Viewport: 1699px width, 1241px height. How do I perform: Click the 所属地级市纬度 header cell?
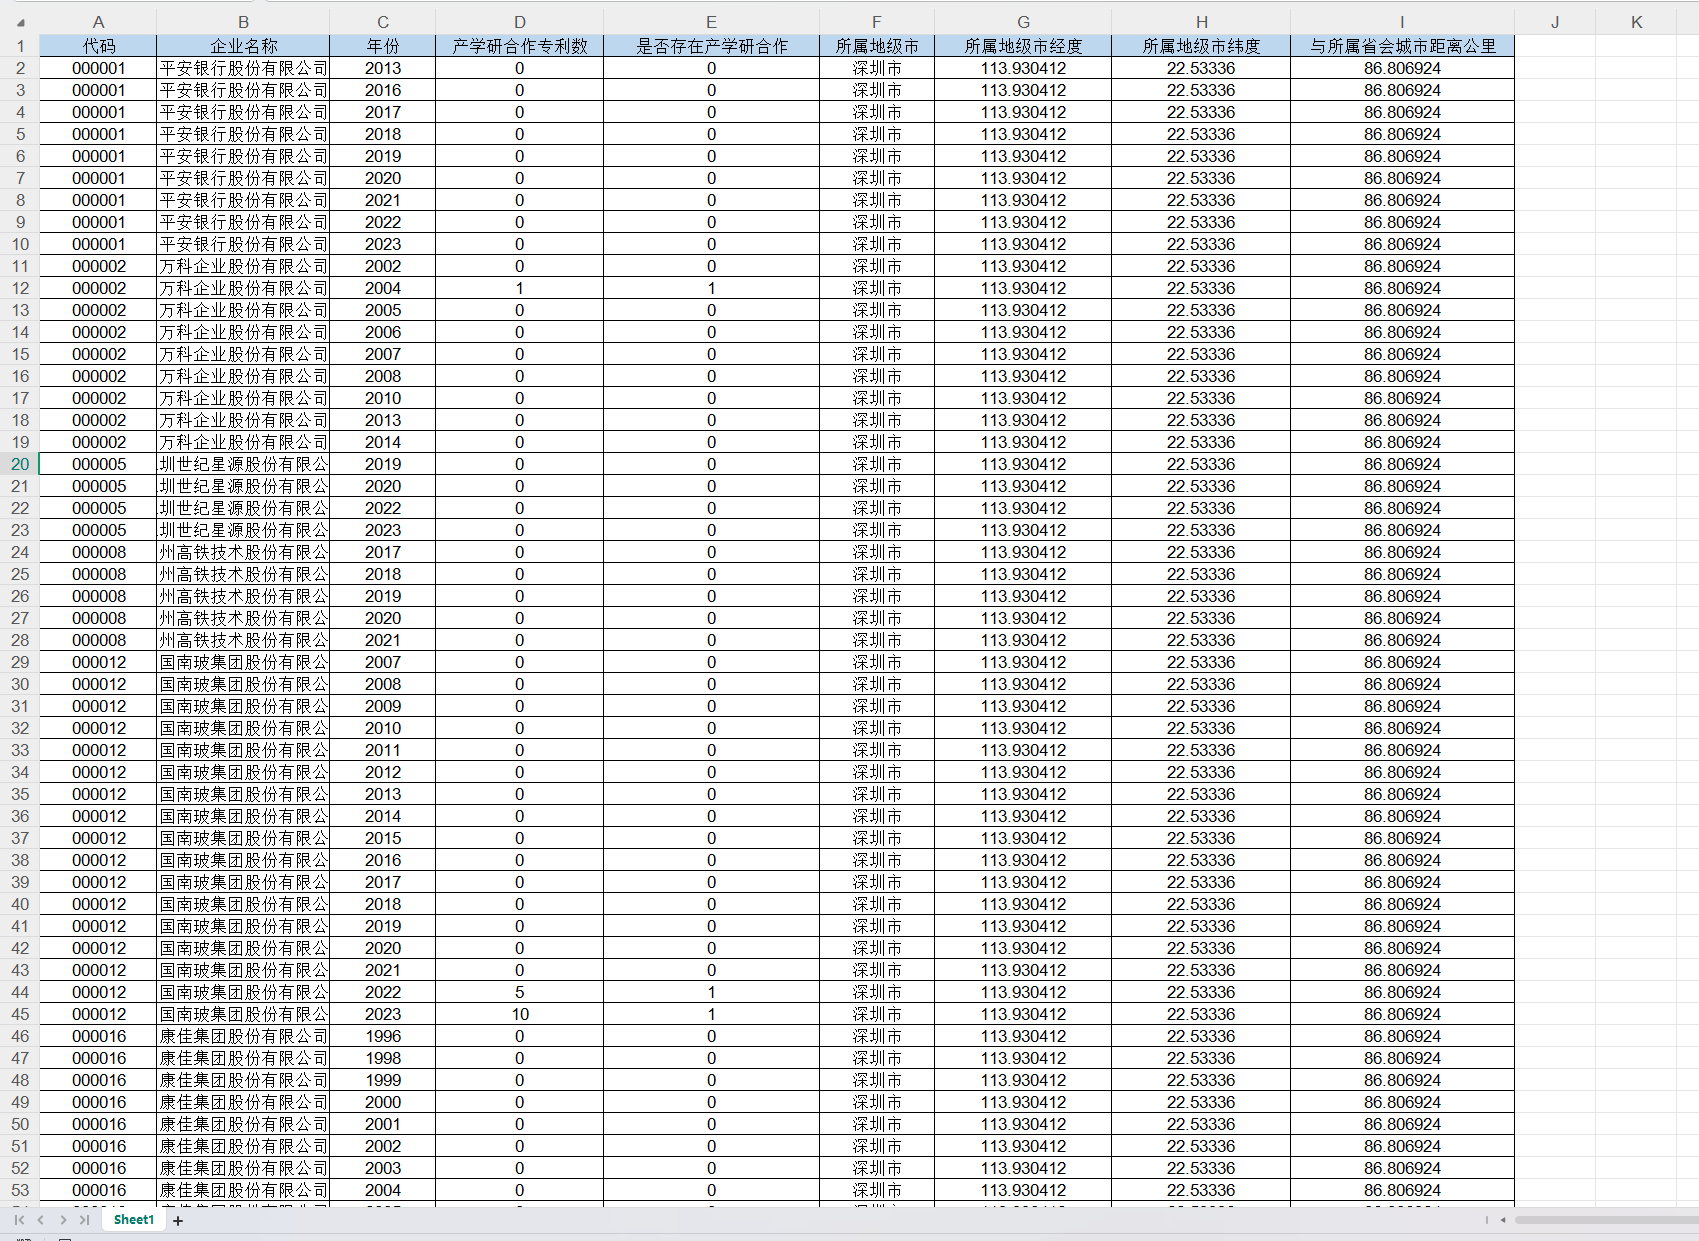pos(1201,46)
